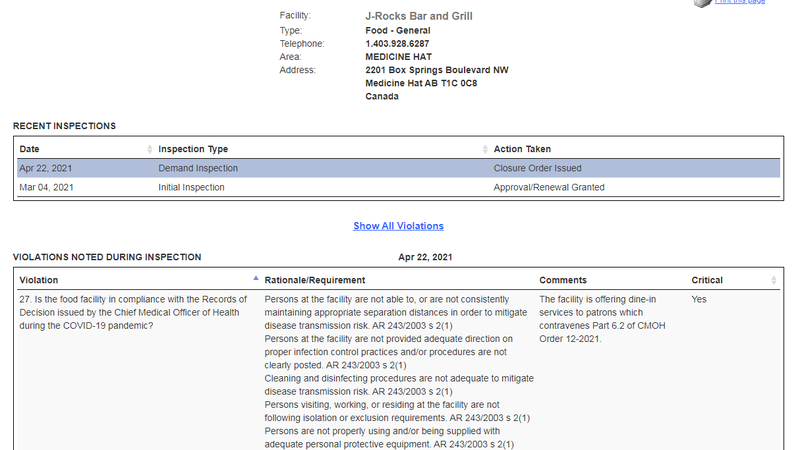The width and height of the screenshot is (800, 450).
Task: Click the 2201 Box Springs Boulevard NW address
Action: [x=437, y=70]
